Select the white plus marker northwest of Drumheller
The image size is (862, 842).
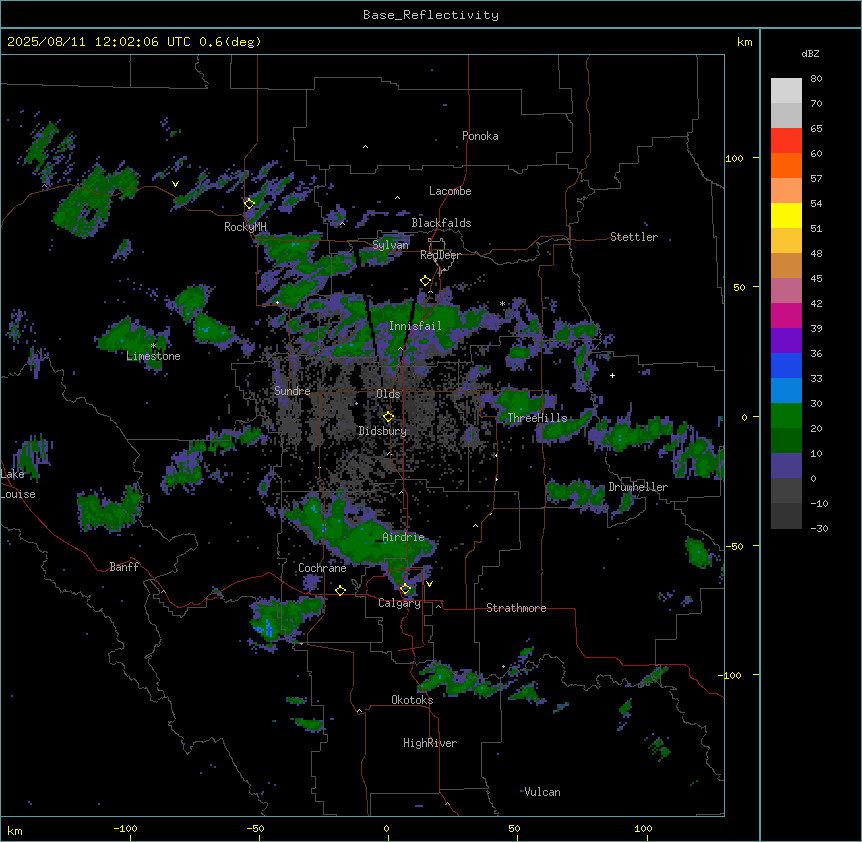(612, 375)
